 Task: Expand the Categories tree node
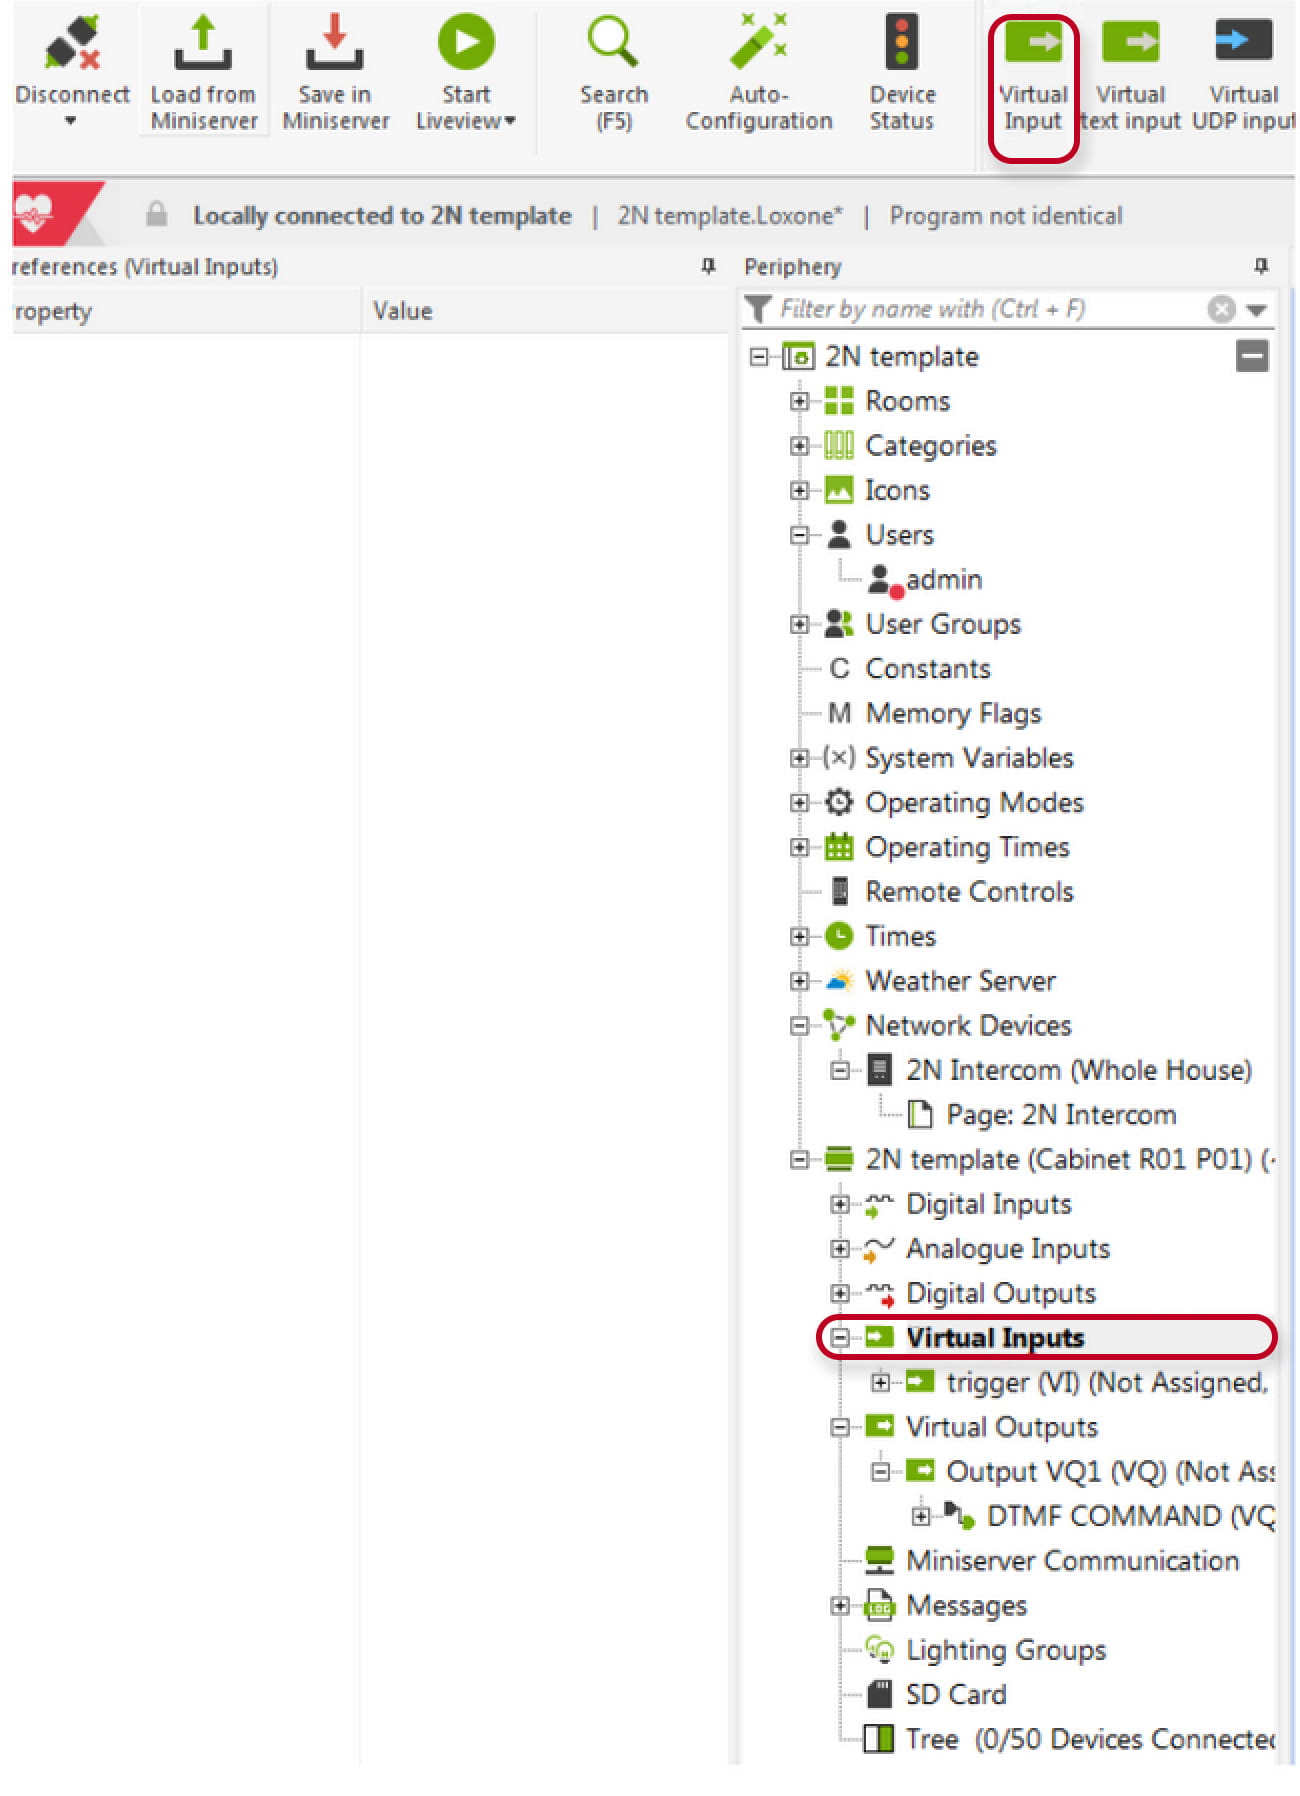coord(798,446)
